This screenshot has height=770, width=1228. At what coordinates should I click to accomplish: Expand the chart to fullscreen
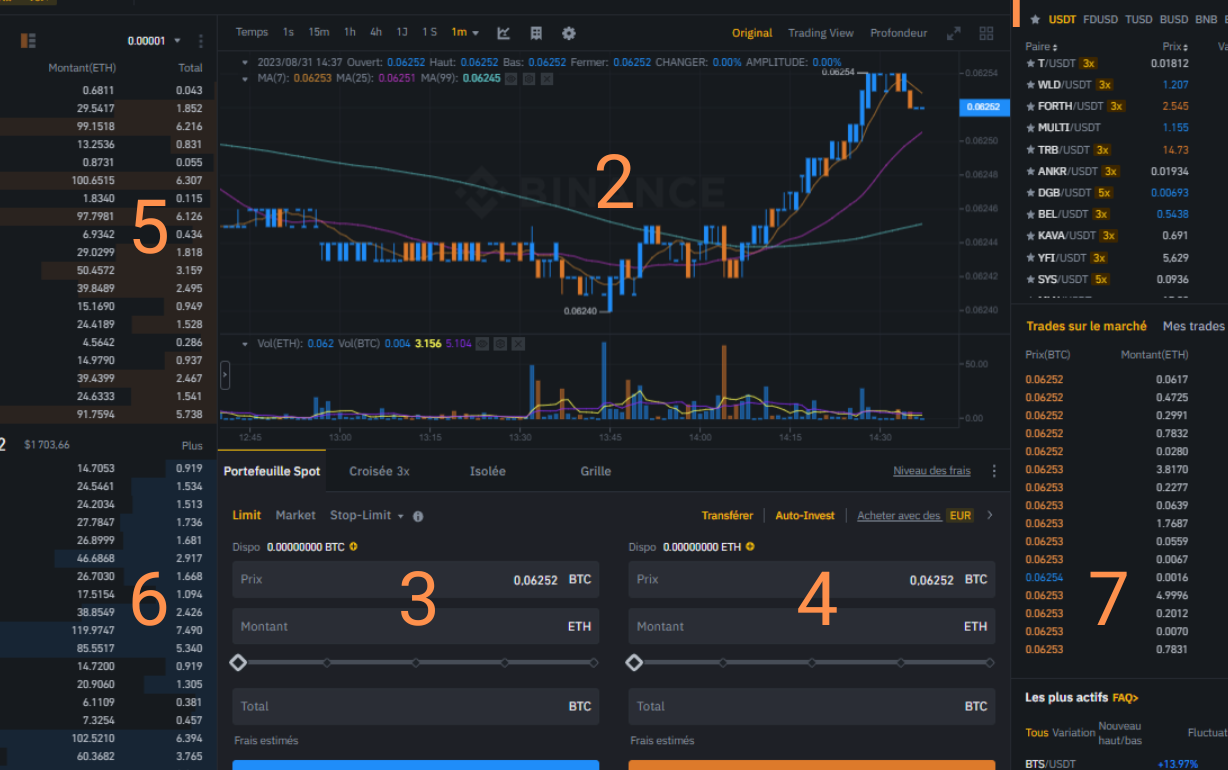coord(954,33)
